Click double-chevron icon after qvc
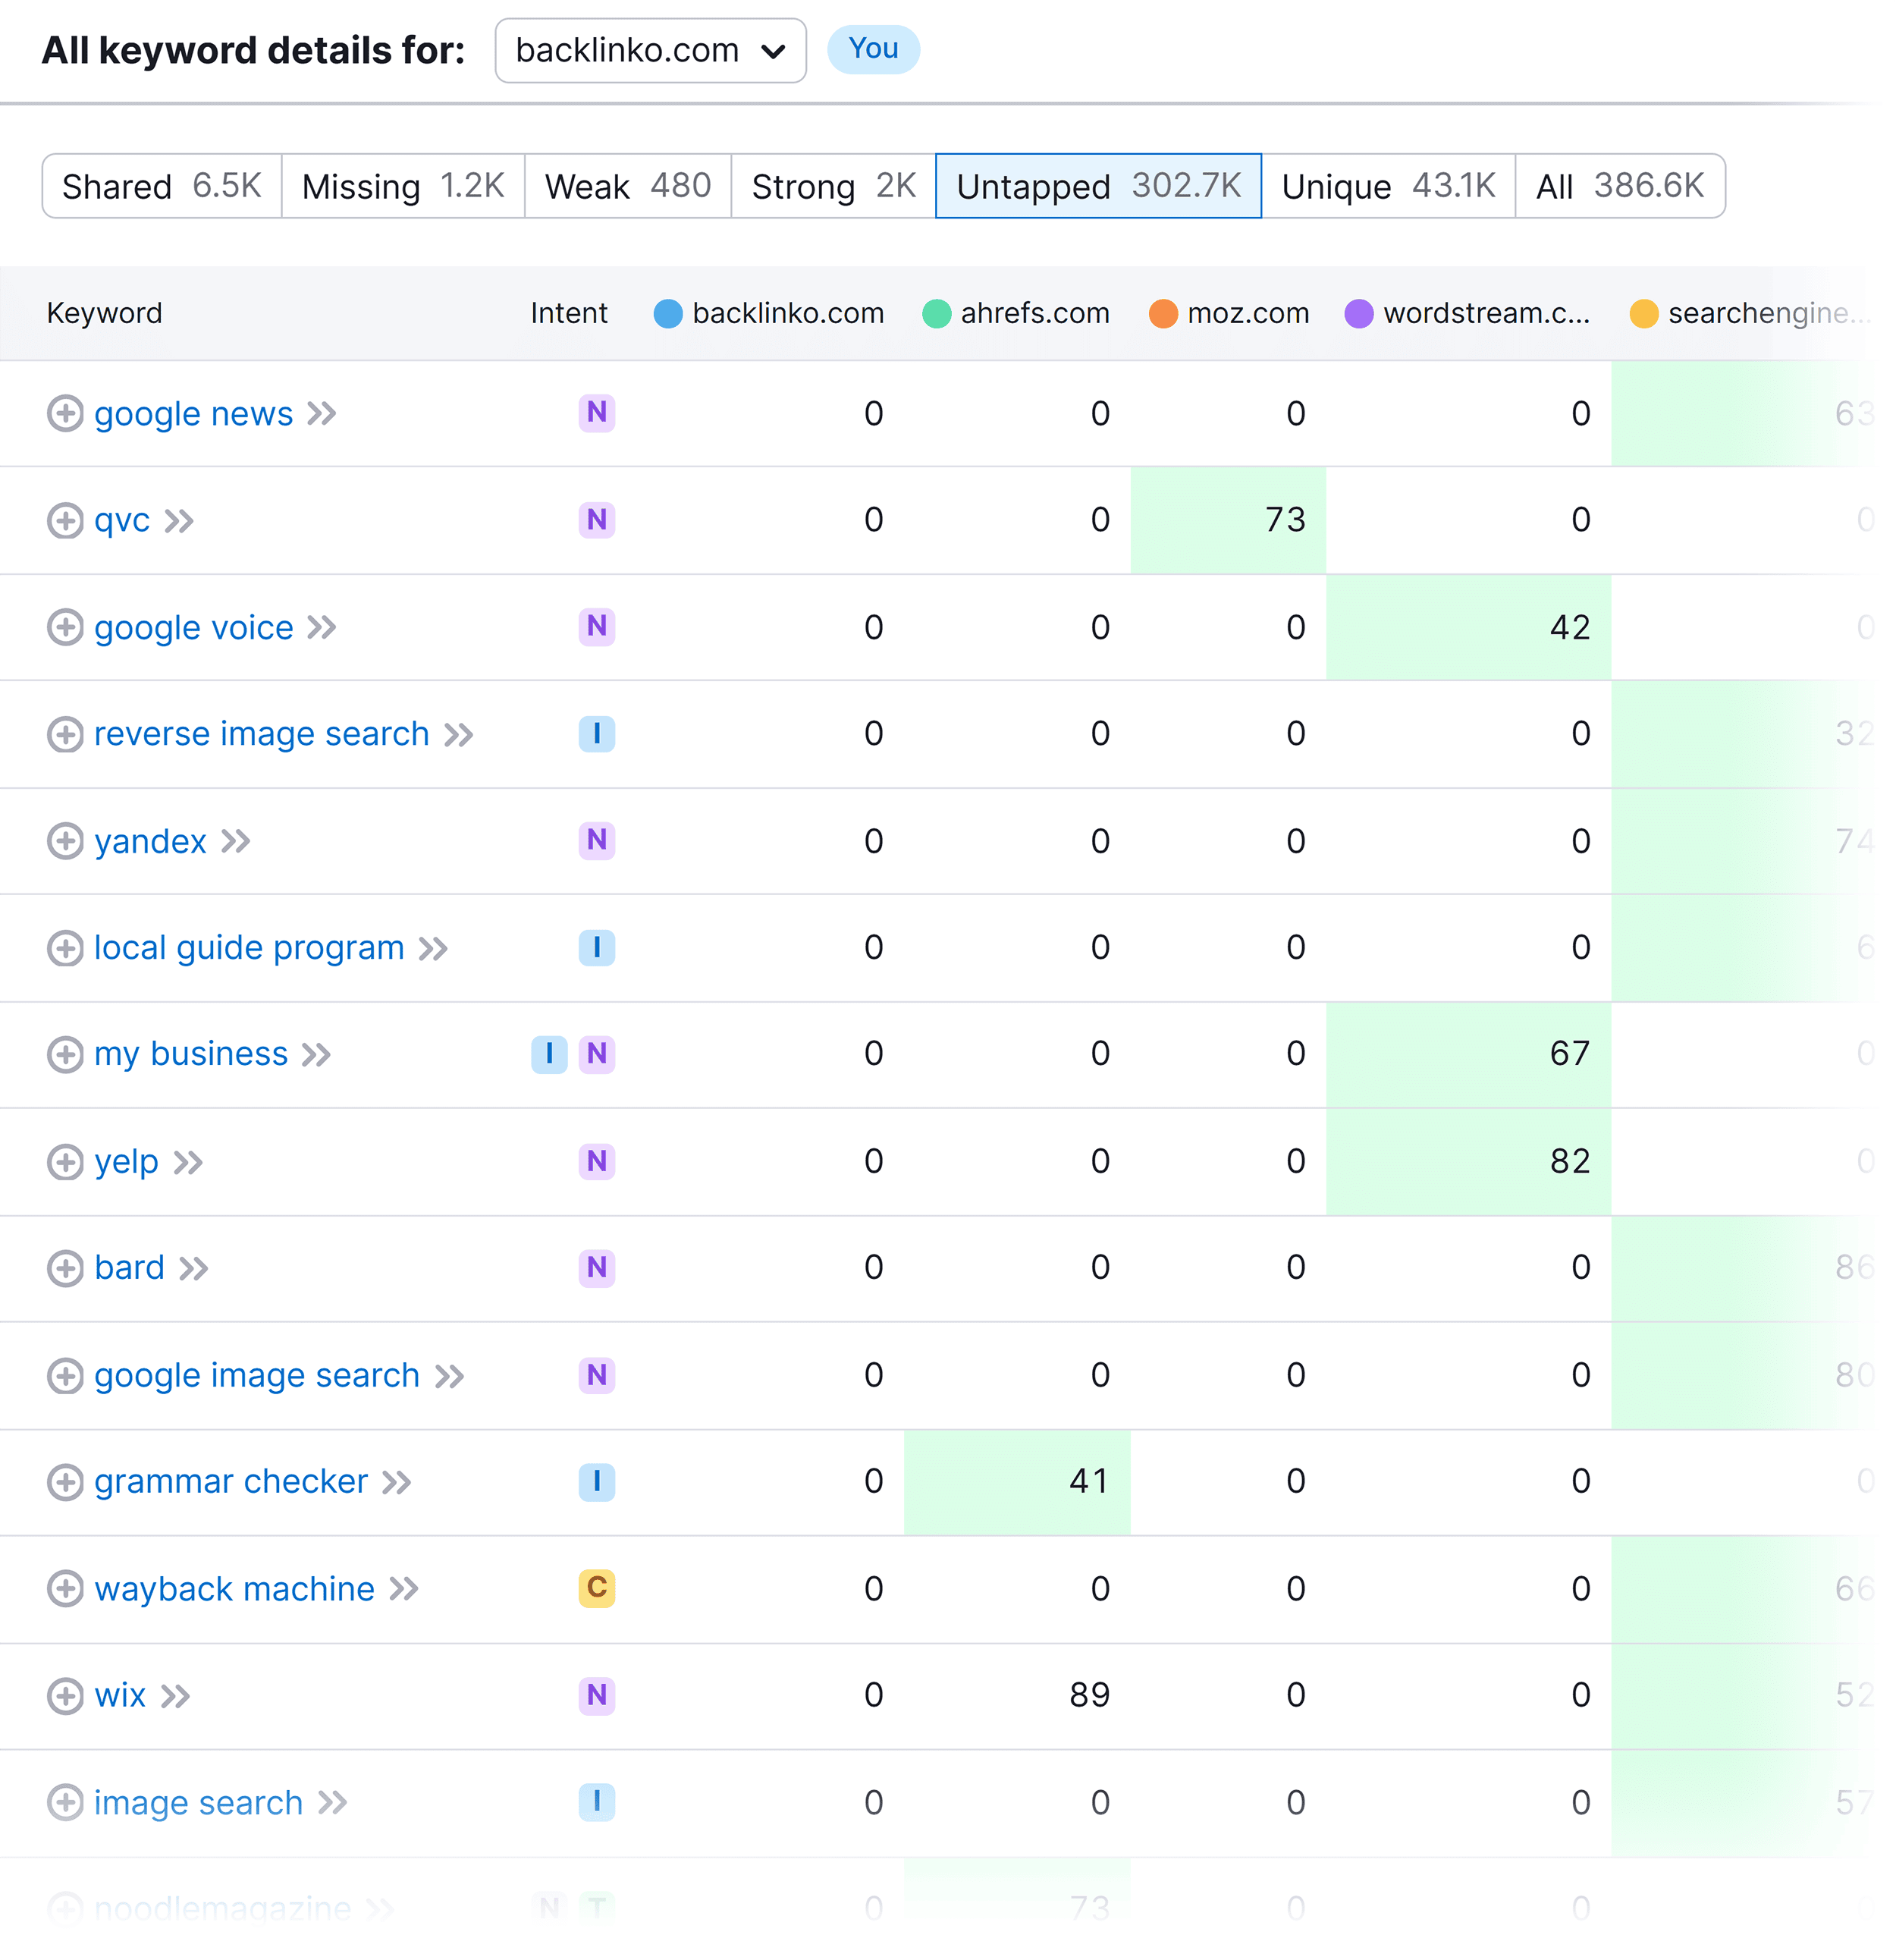Viewport: 1896px width, 1960px height. pyautogui.click(x=179, y=521)
